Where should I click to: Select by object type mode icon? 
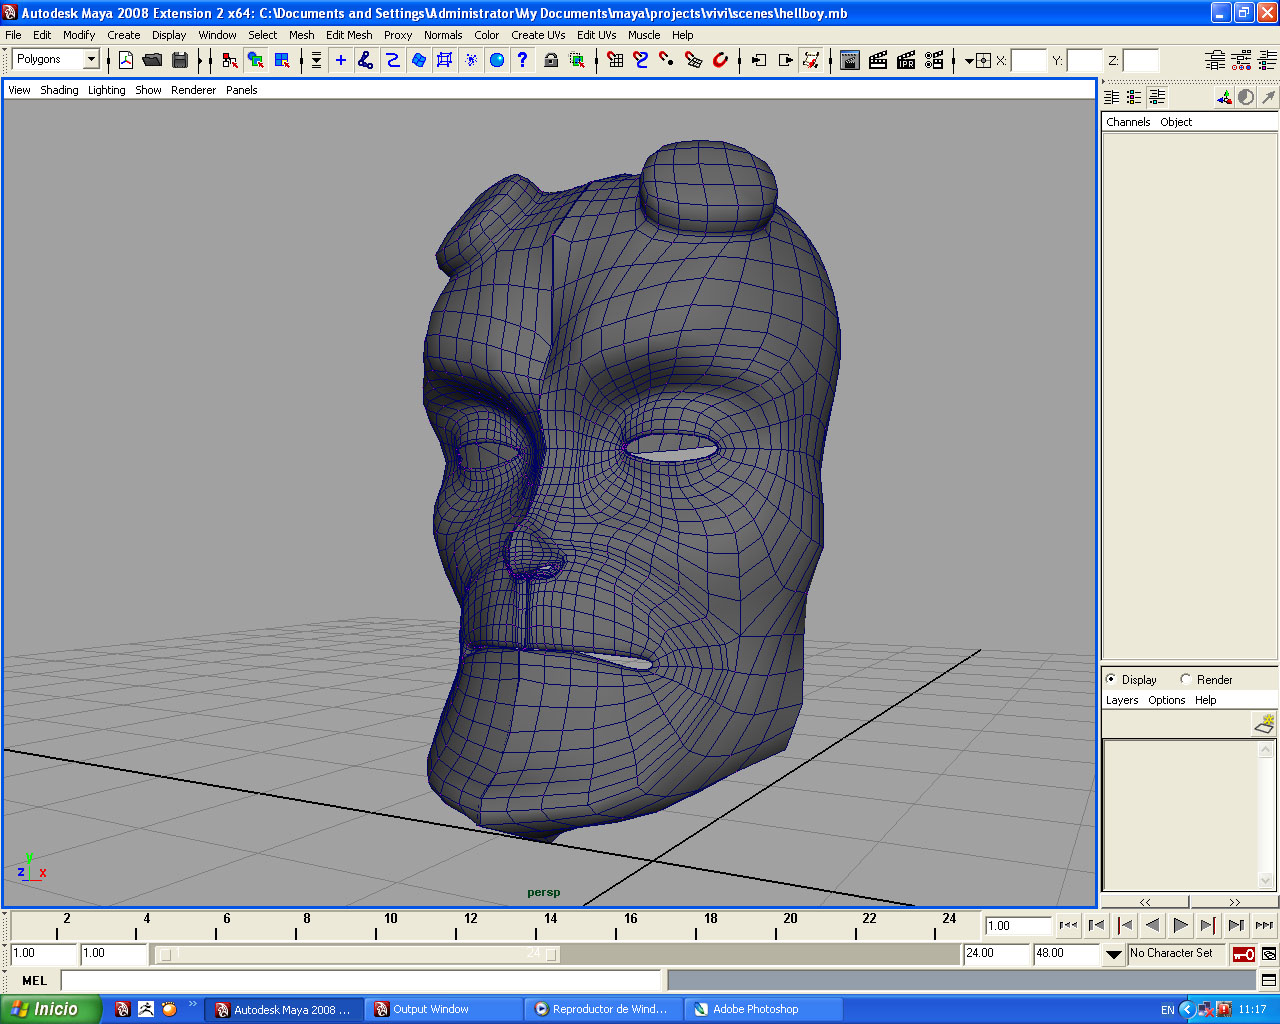pos(256,60)
